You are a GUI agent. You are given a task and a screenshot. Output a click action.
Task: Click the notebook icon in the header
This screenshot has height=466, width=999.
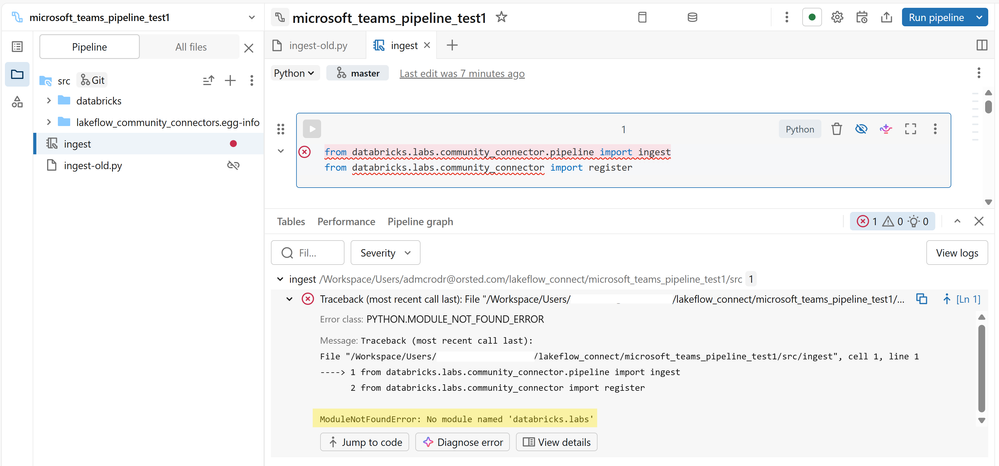coord(642,18)
